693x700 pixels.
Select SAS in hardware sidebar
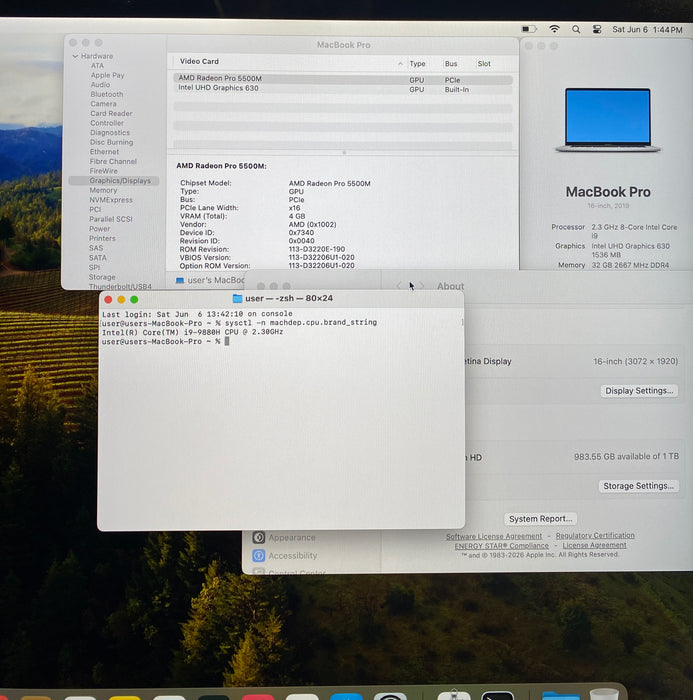pyautogui.click(x=96, y=248)
